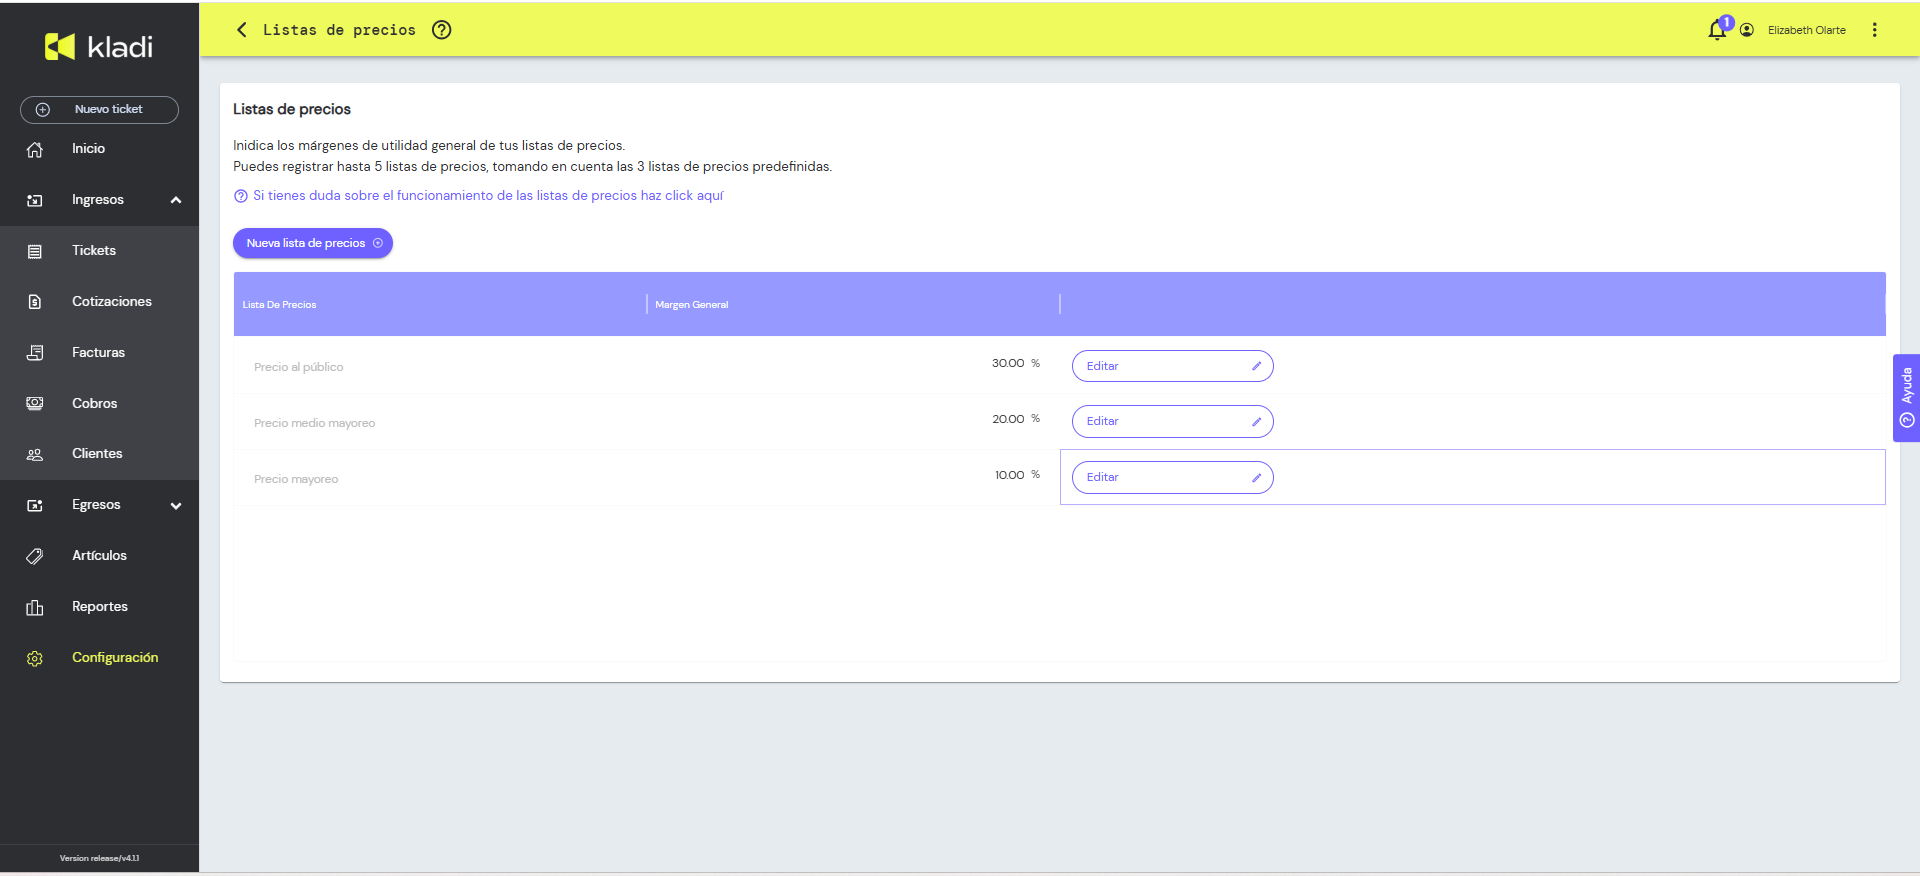Click the 30.00 % margin value
The width and height of the screenshot is (1920, 876).
pos(1016,364)
